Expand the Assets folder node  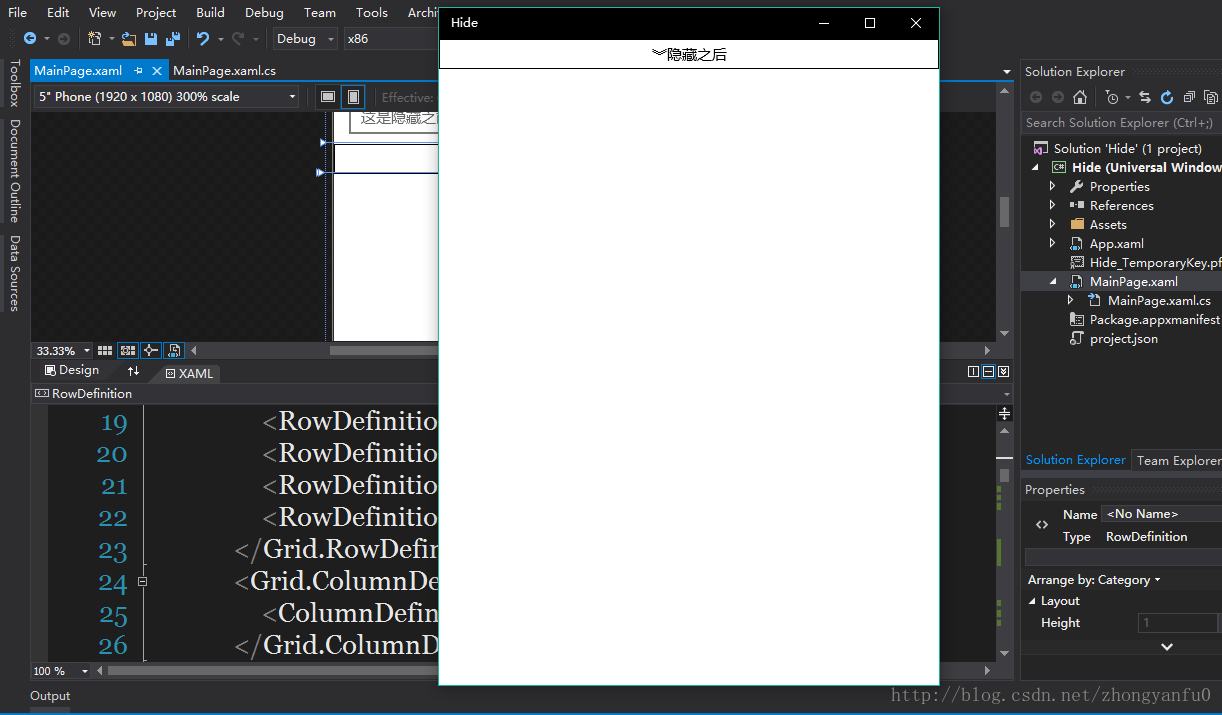(x=1052, y=225)
